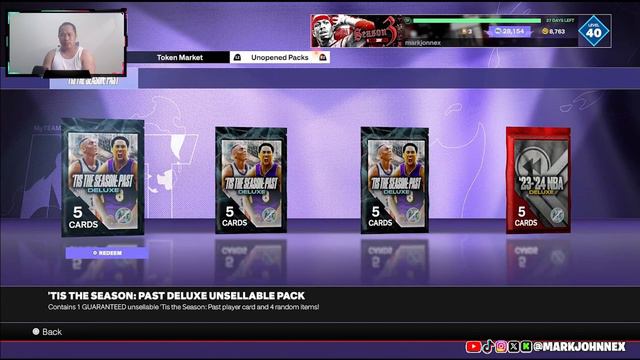Click the season icon before the progress bar

pos(407,20)
